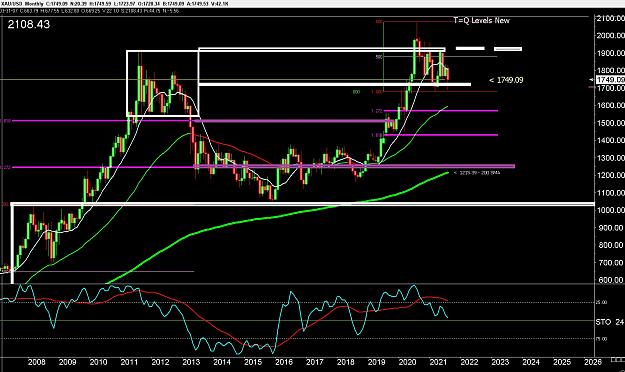Click the large 2108.43 price readout
The width and height of the screenshot is (625, 372).
(29, 24)
